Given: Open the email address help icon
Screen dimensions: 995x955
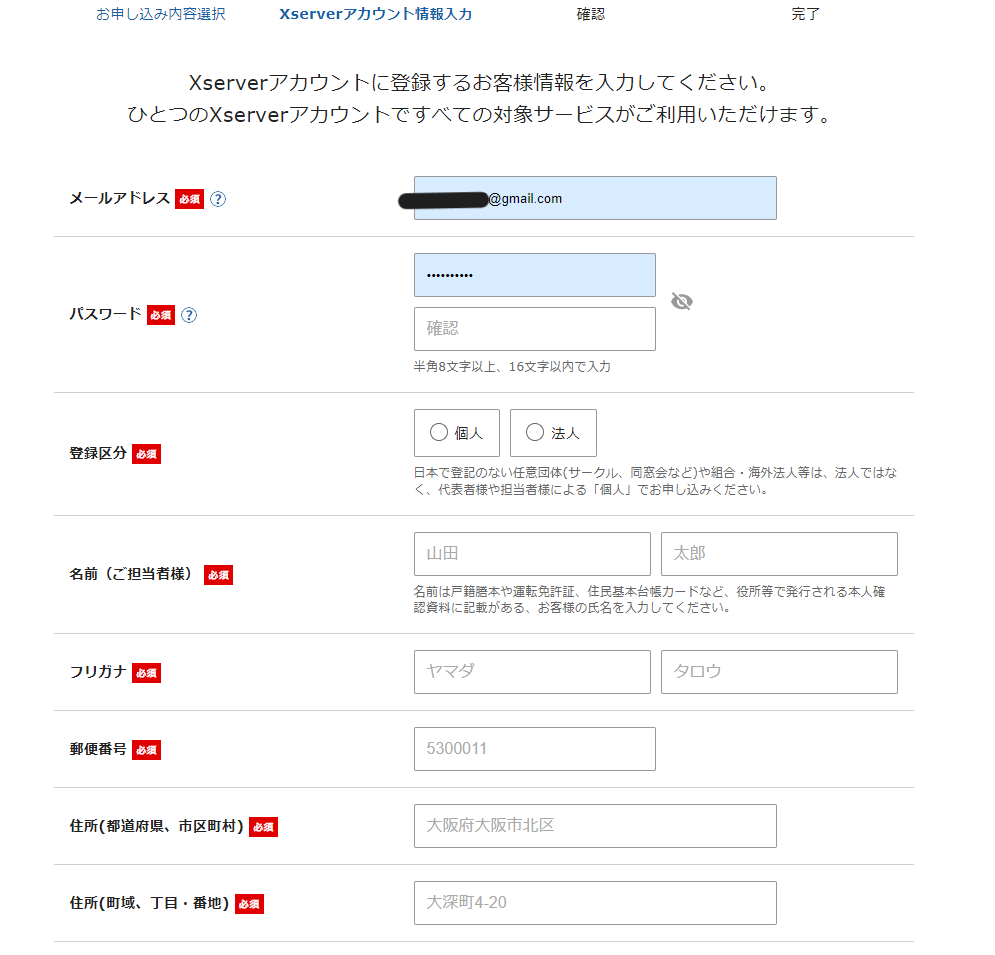Looking at the screenshot, I should tap(218, 199).
